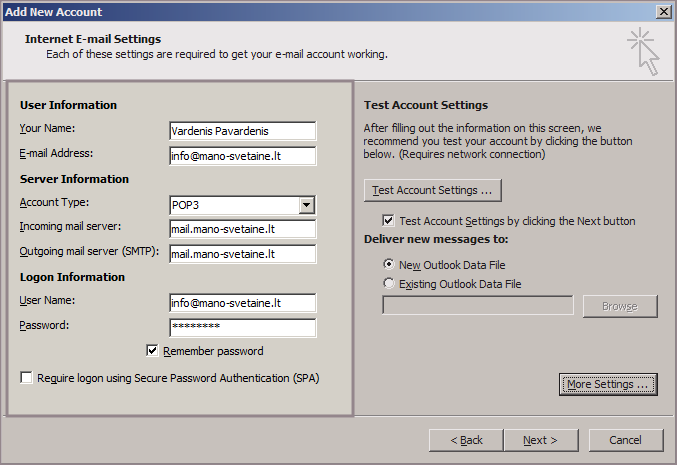This screenshot has width=677, height=465.
Task: Click the wizard cursor icon in header
Action: pos(643,50)
